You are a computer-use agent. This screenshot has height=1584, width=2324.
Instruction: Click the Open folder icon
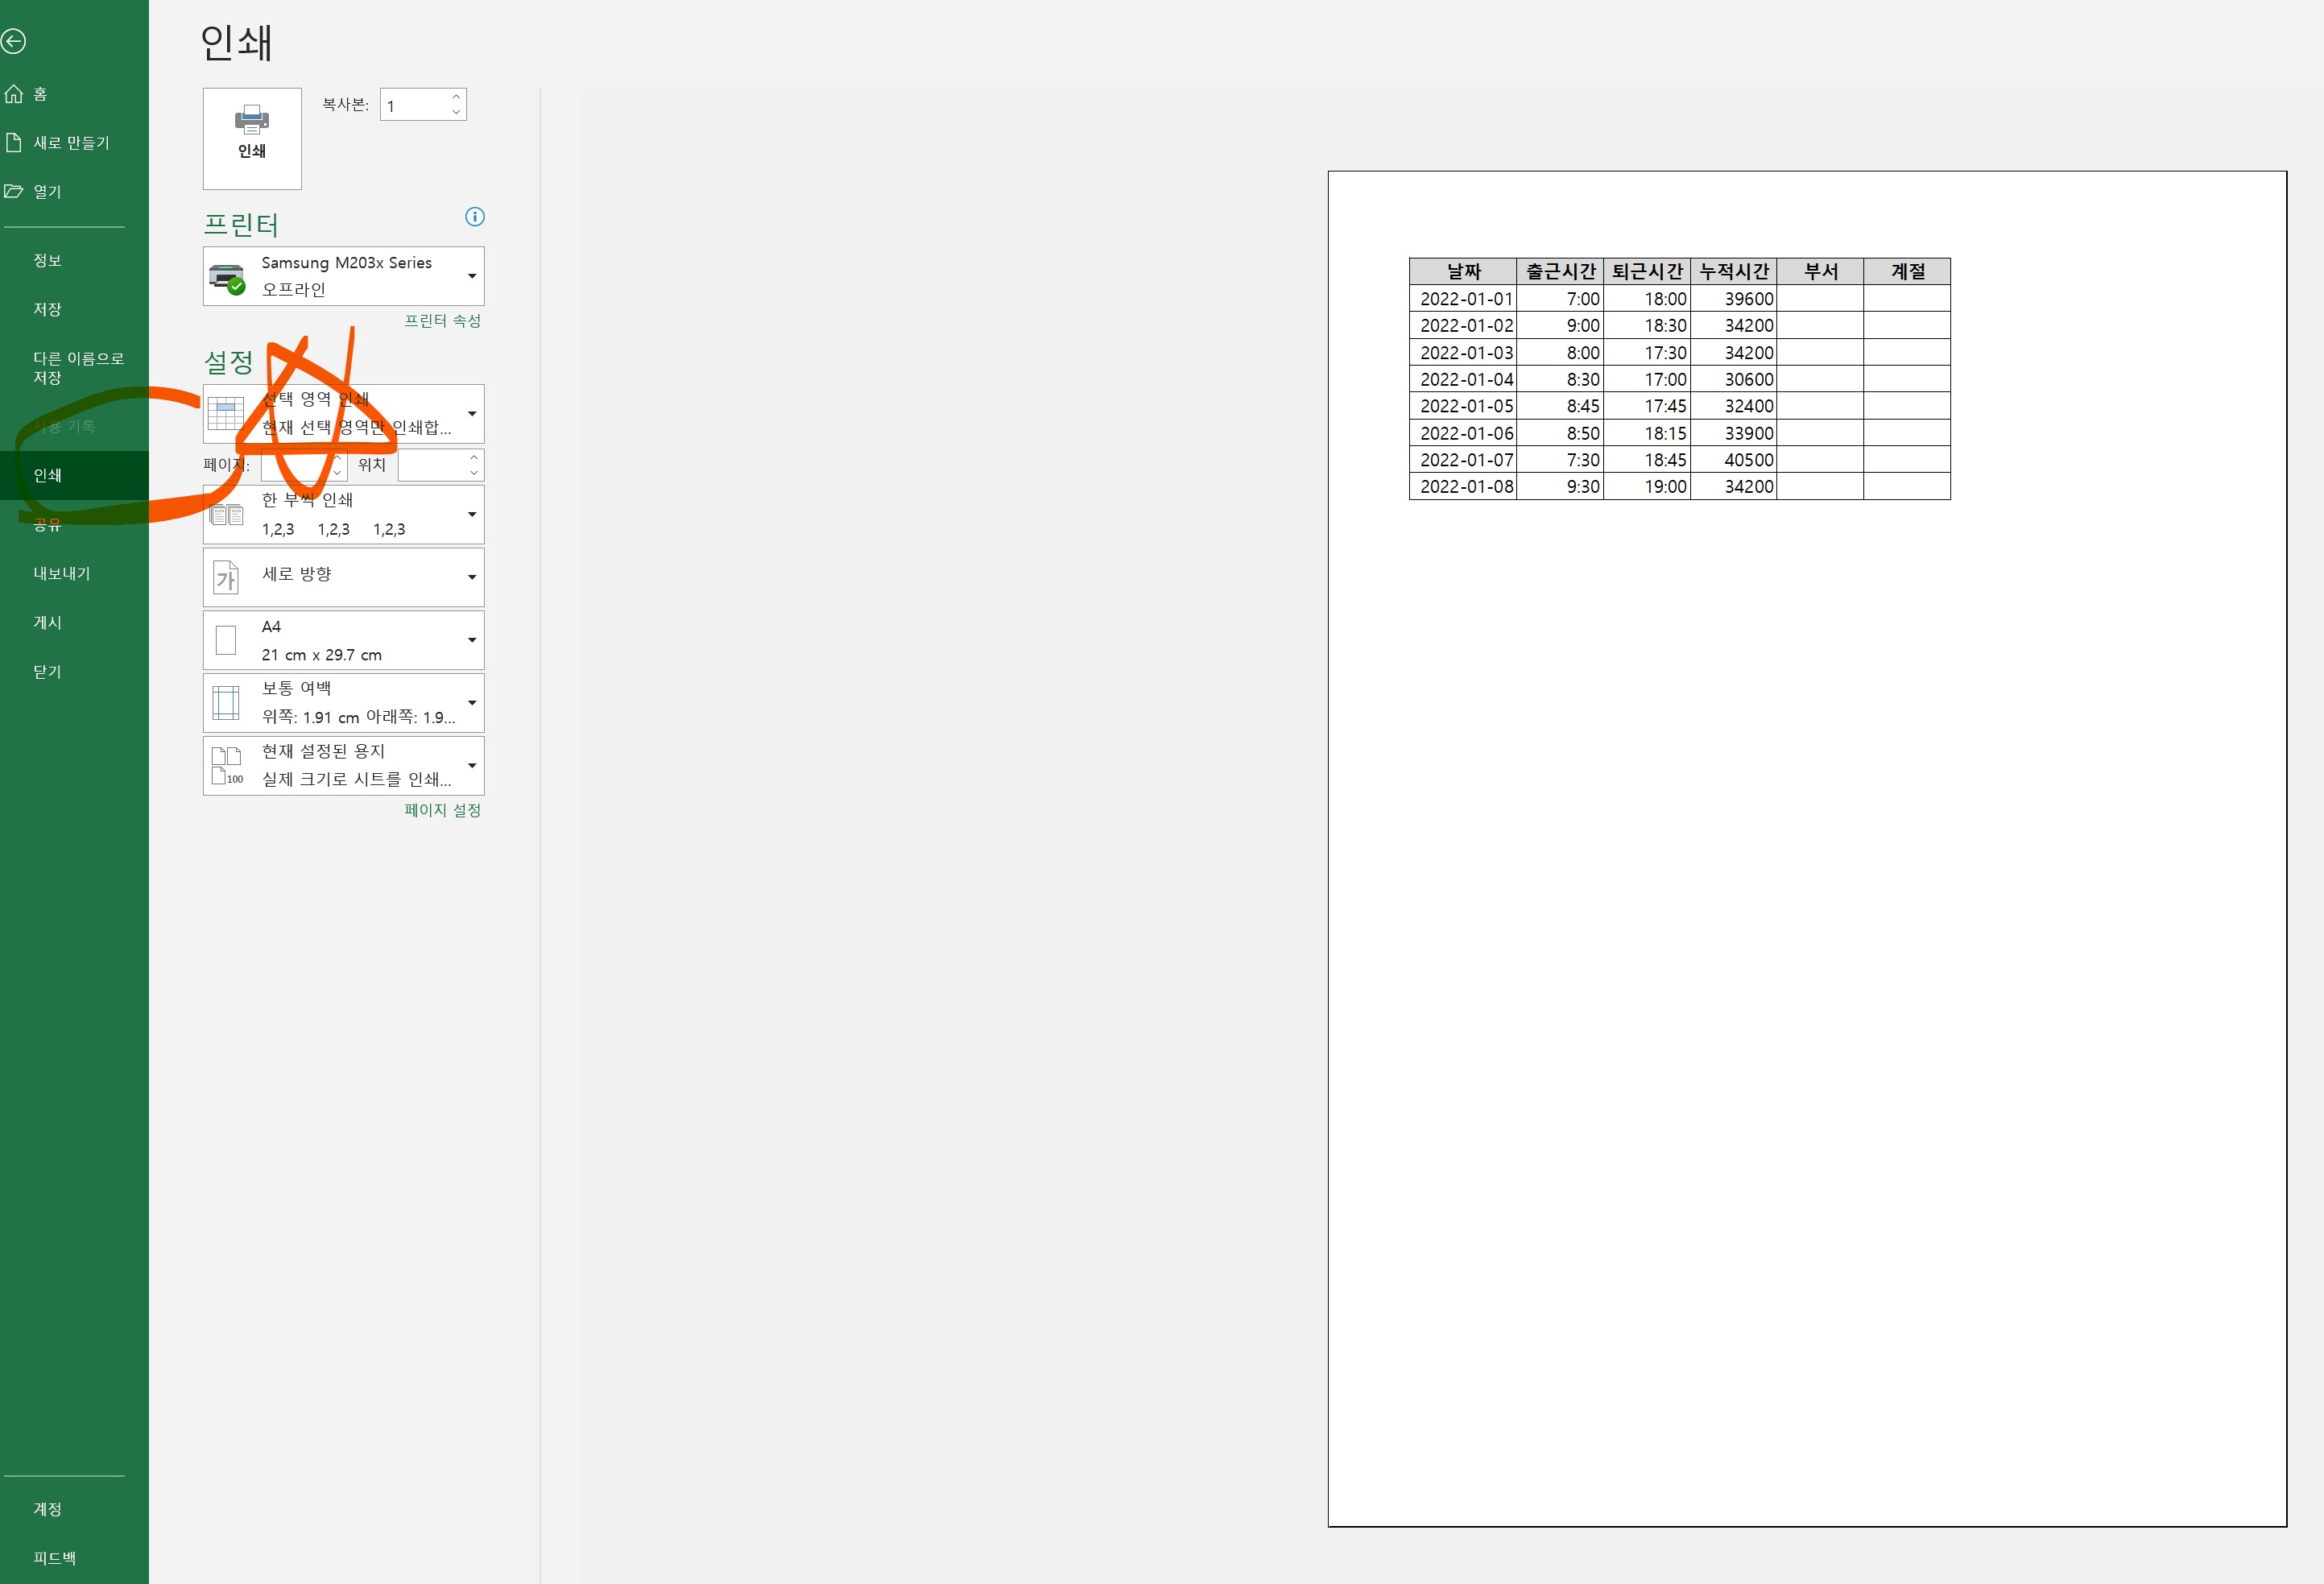[14, 191]
